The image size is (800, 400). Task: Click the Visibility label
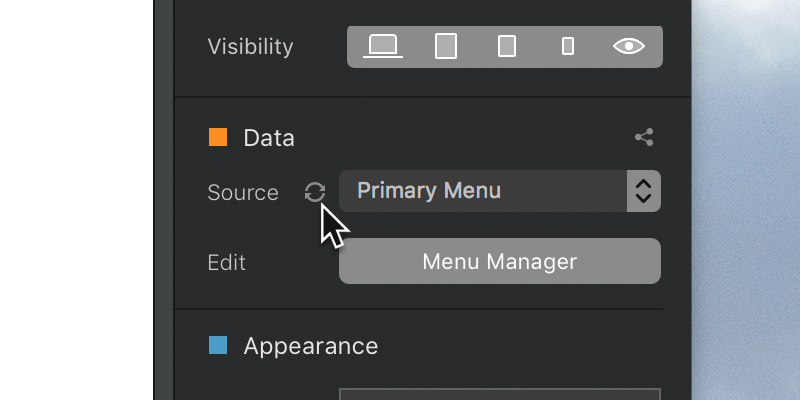[251, 47]
